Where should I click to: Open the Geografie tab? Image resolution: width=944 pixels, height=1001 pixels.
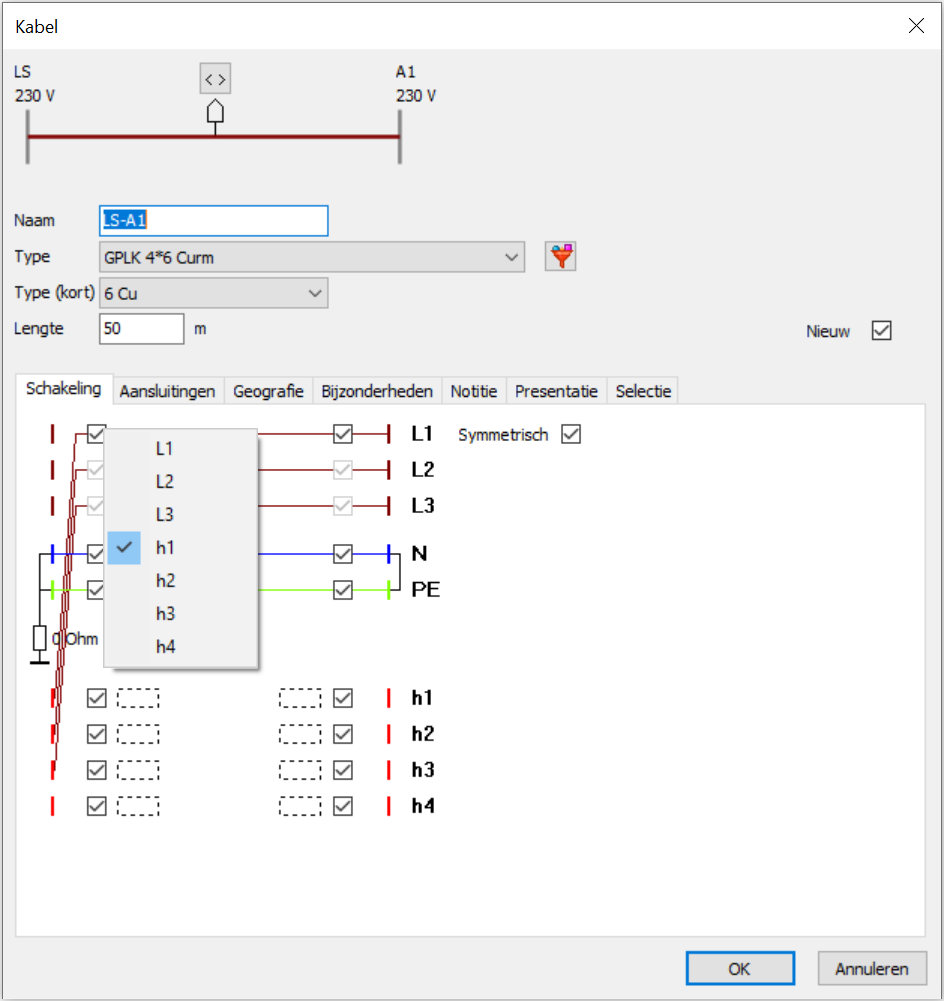pyautogui.click(x=268, y=391)
